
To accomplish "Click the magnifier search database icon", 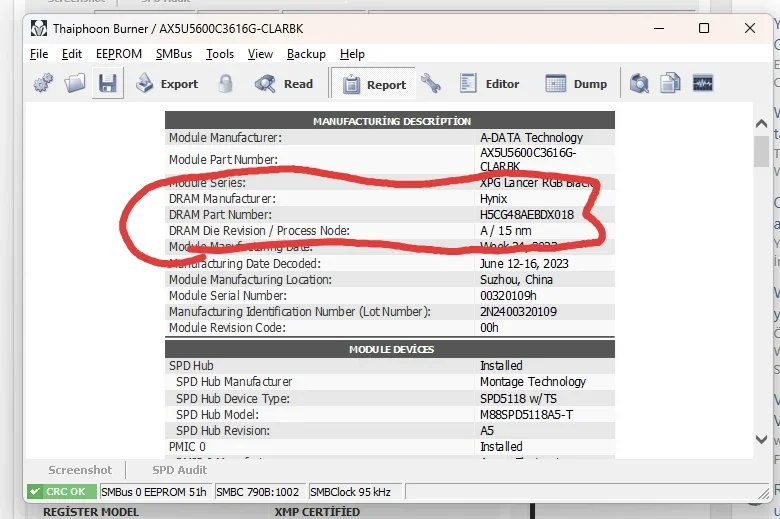I will [x=639, y=83].
